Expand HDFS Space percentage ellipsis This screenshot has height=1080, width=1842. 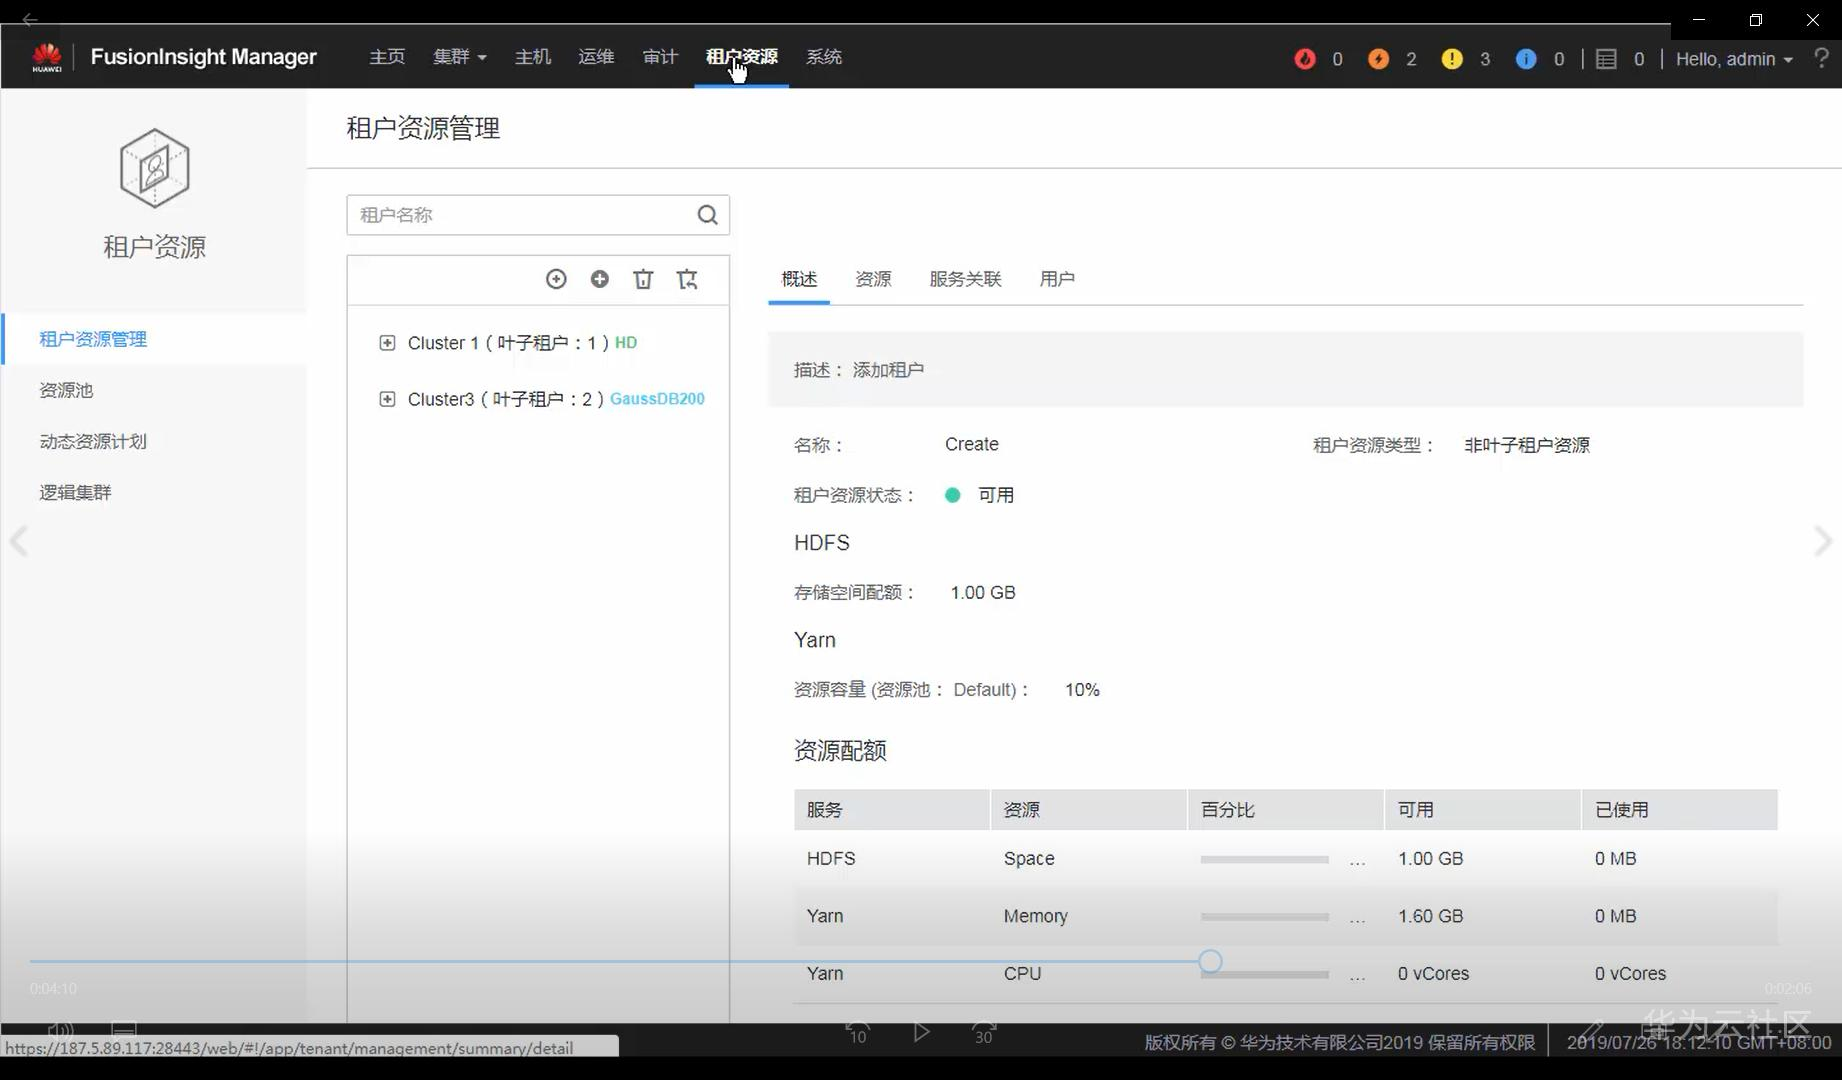click(x=1357, y=860)
